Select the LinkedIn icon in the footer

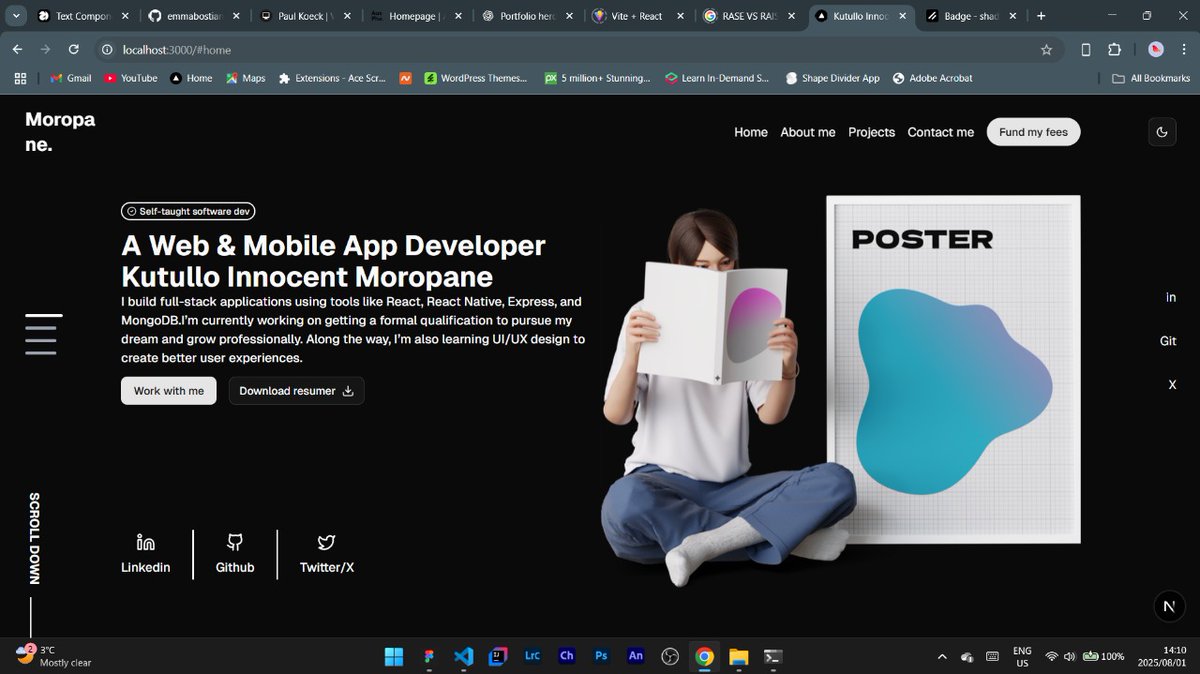click(x=145, y=541)
